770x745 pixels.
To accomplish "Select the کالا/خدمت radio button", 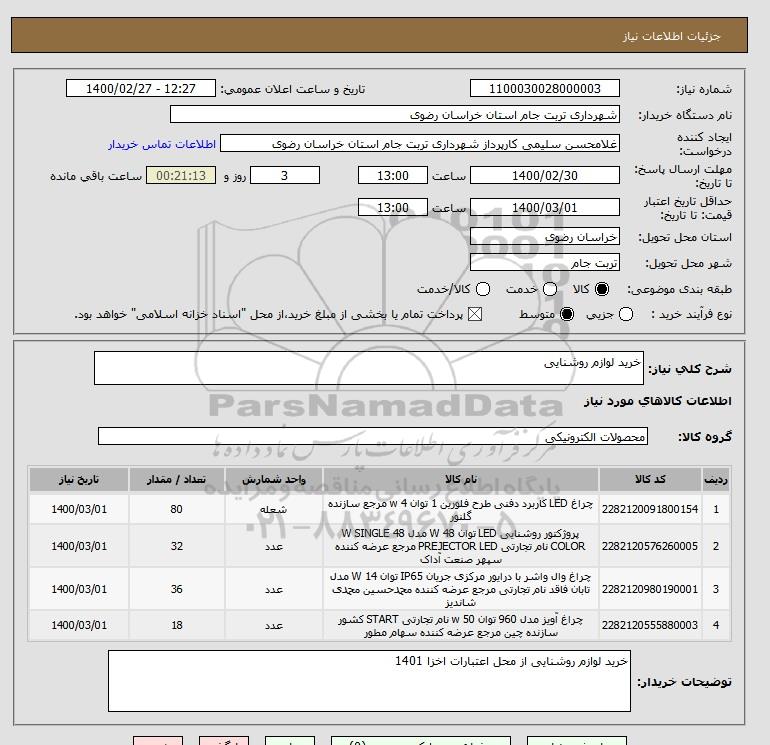I will pyautogui.click(x=483, y=289).
